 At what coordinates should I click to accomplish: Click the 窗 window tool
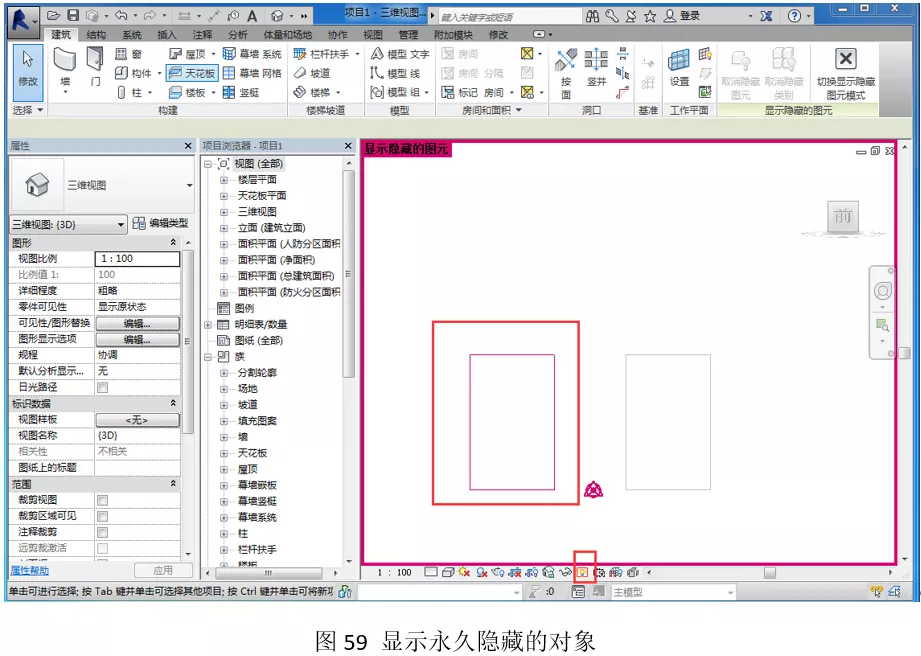(128, 54)
